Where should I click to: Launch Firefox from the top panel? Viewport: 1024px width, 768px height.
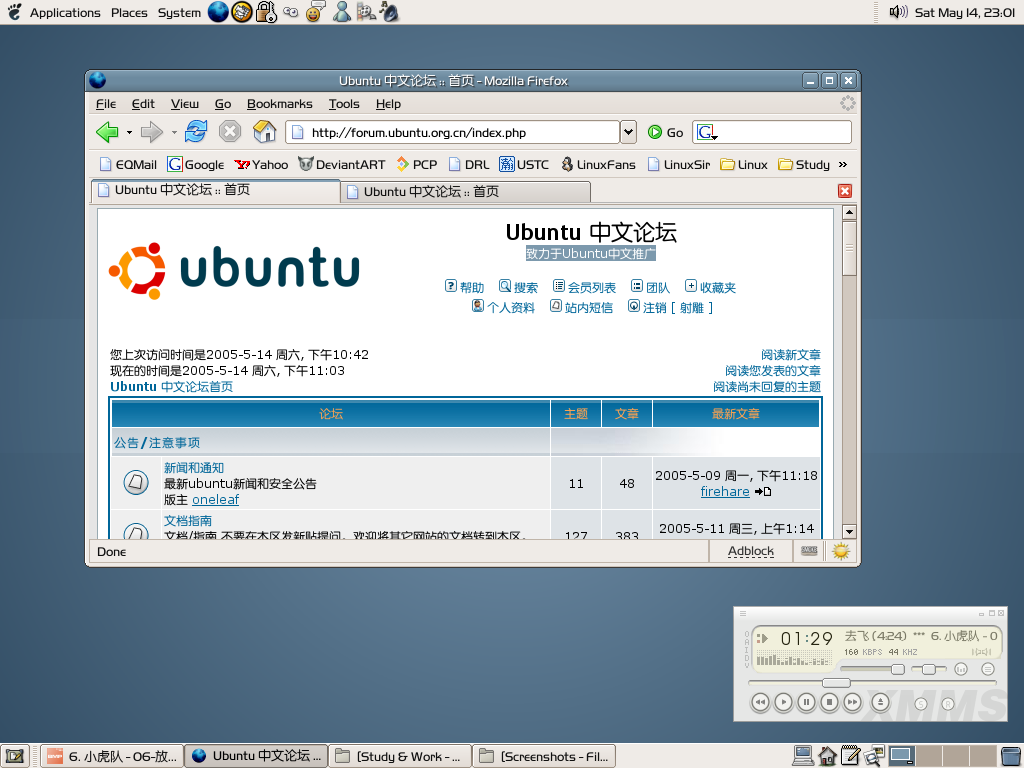click(x=218, y=12)
